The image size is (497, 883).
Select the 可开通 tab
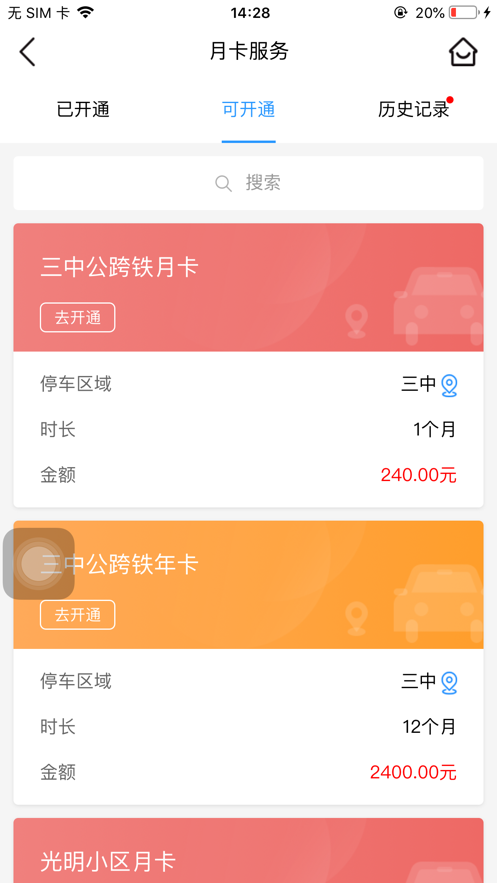(x=248, y=110)
